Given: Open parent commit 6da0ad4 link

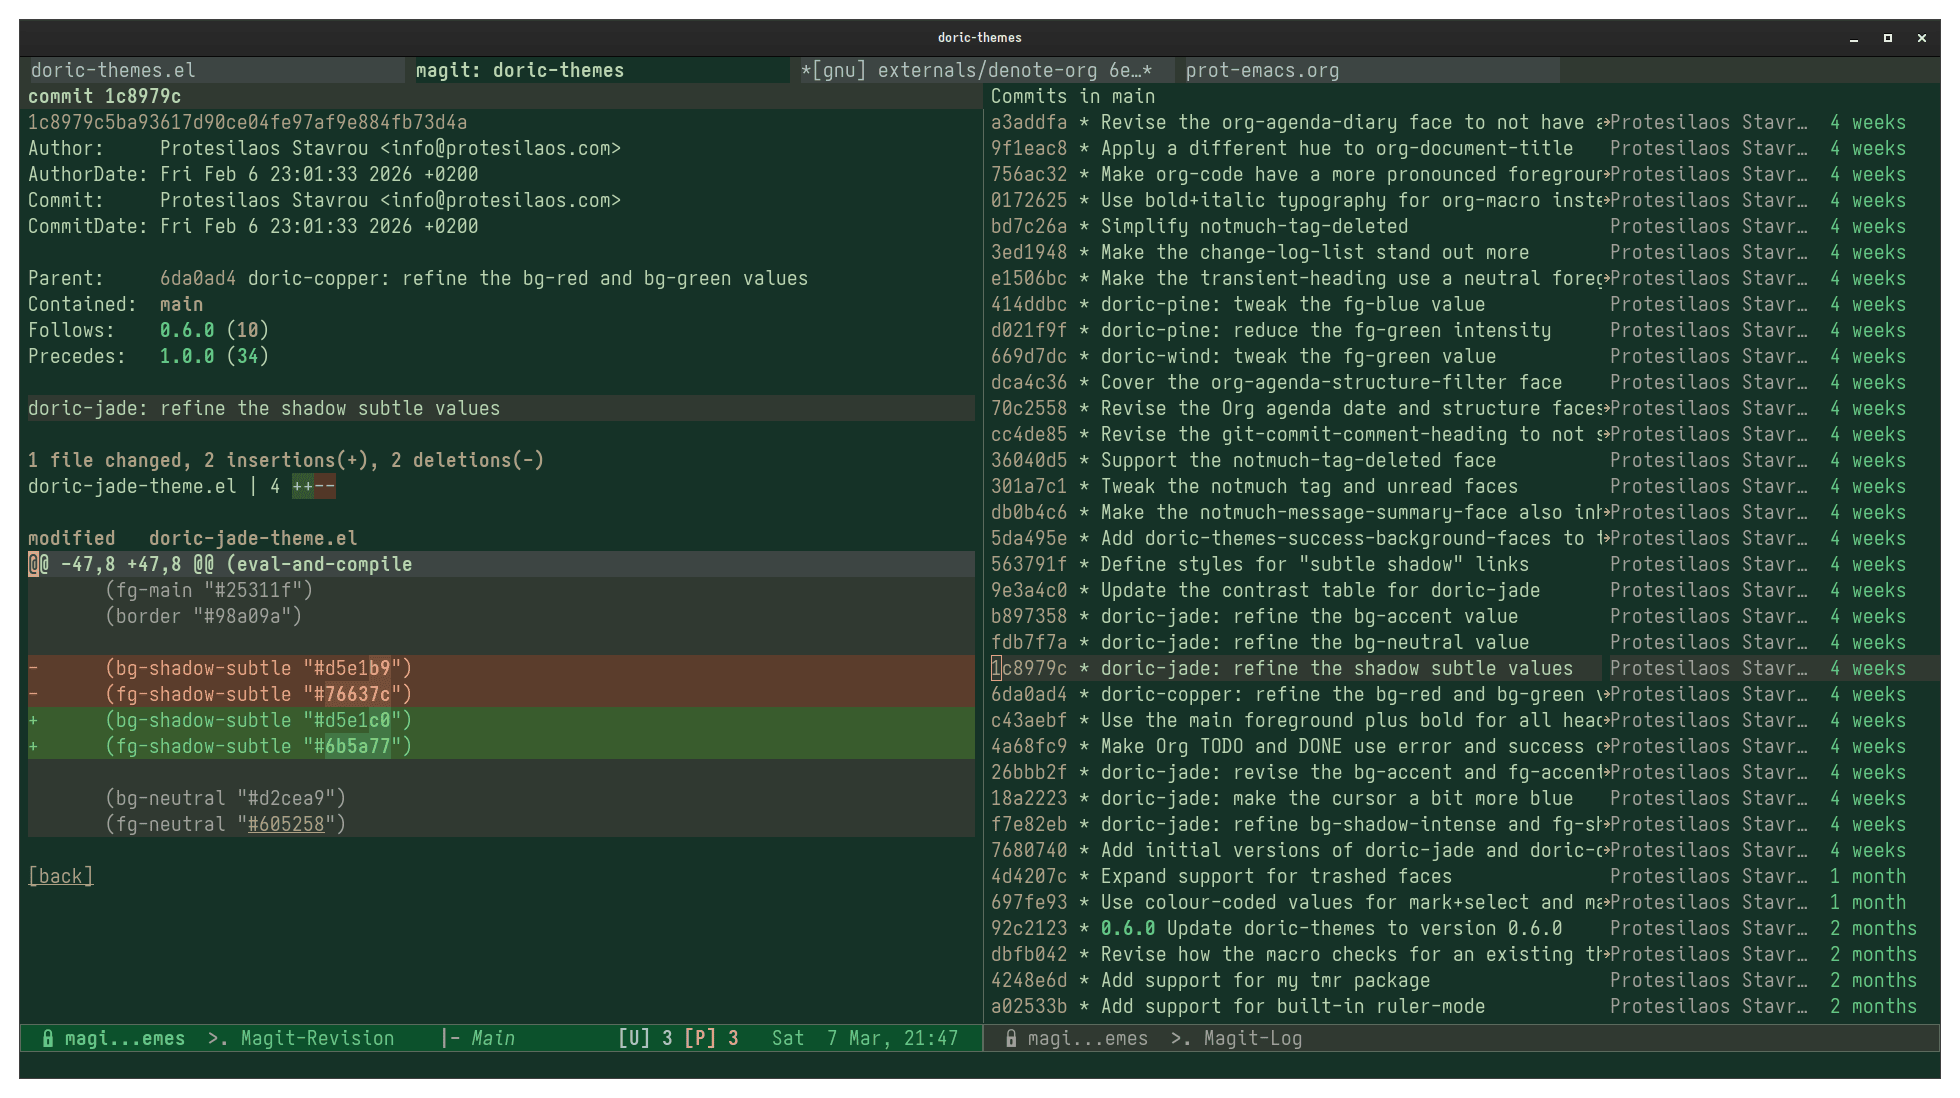Looking at the screenshot, I should click(198, 278).
